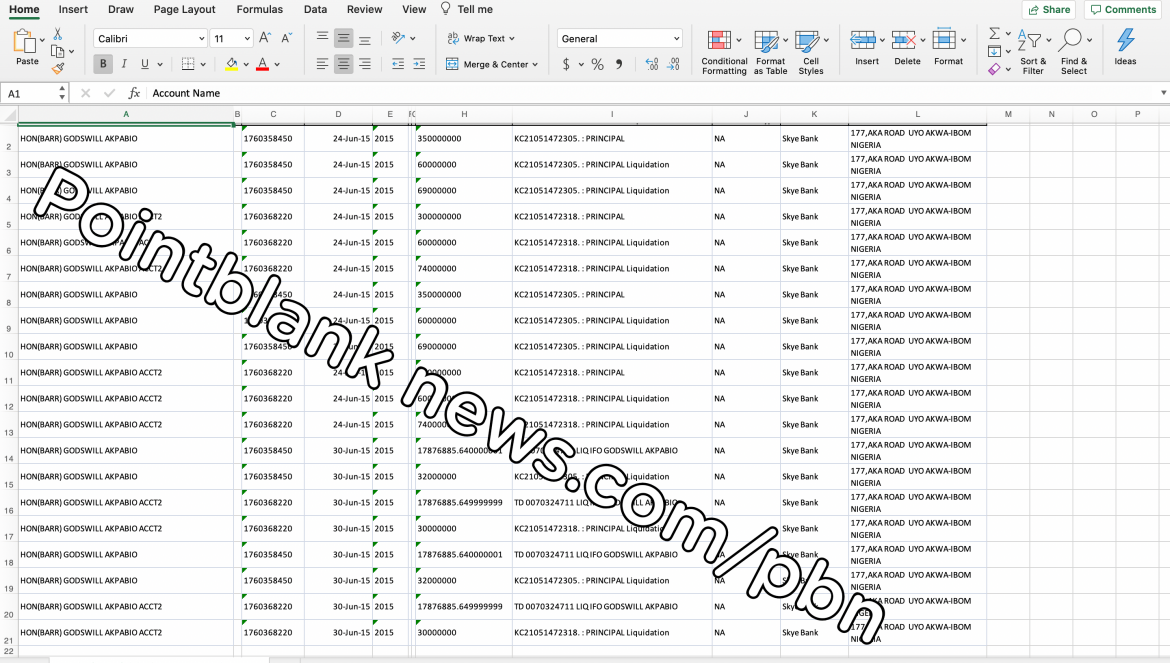Copy selection using the Copy icon

57,51
